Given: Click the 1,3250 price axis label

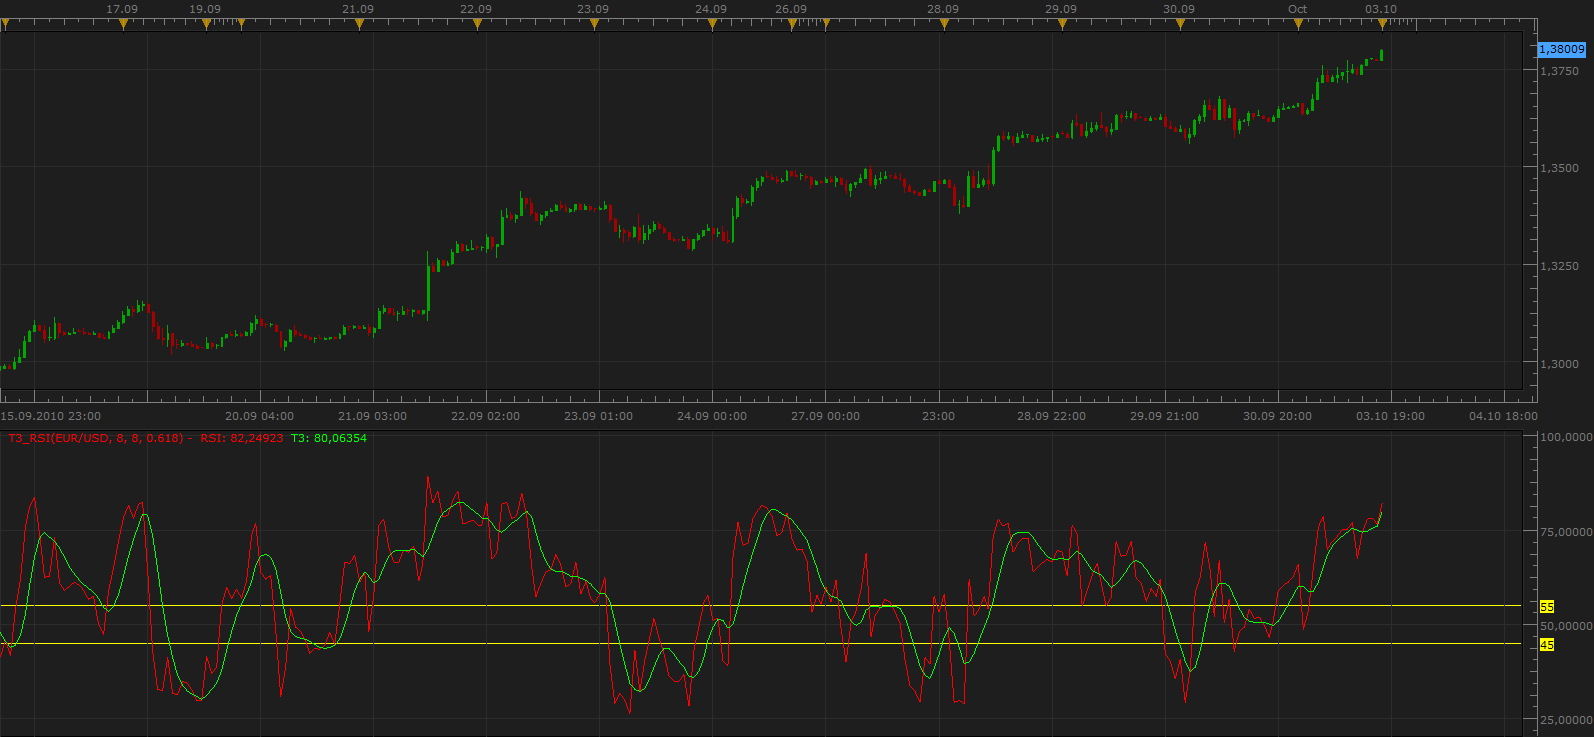Looking at the screenshot, I should [1560, 266].
